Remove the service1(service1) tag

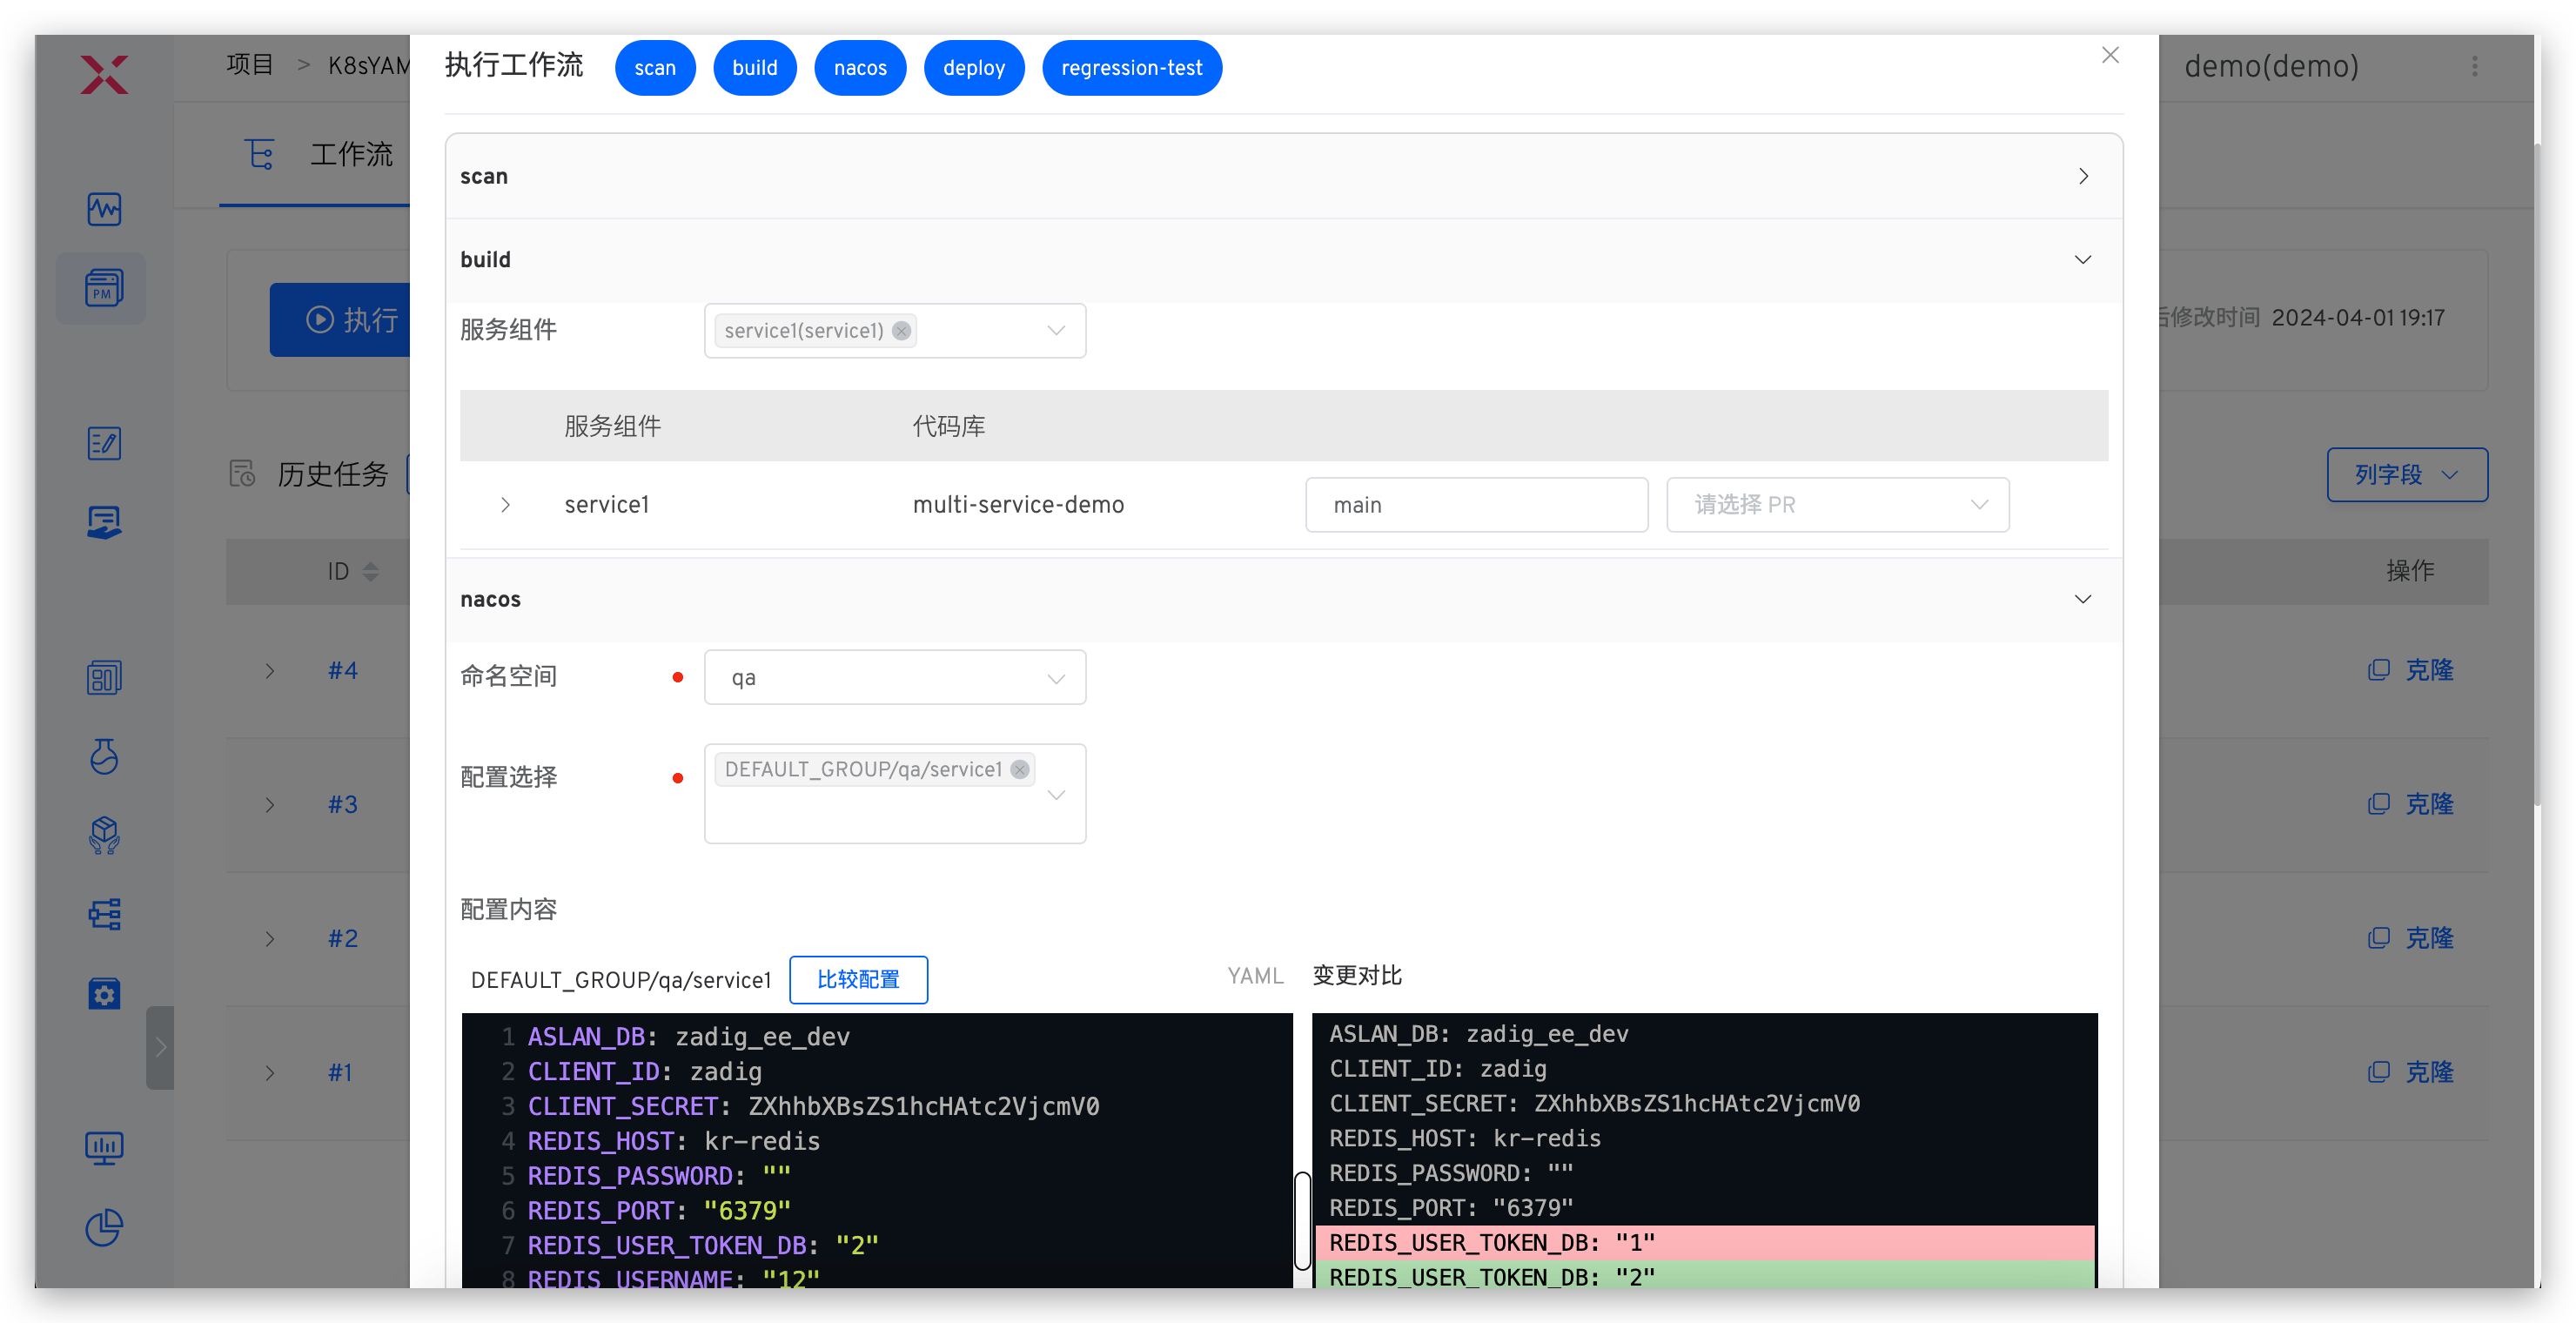(x=901, y=331)
